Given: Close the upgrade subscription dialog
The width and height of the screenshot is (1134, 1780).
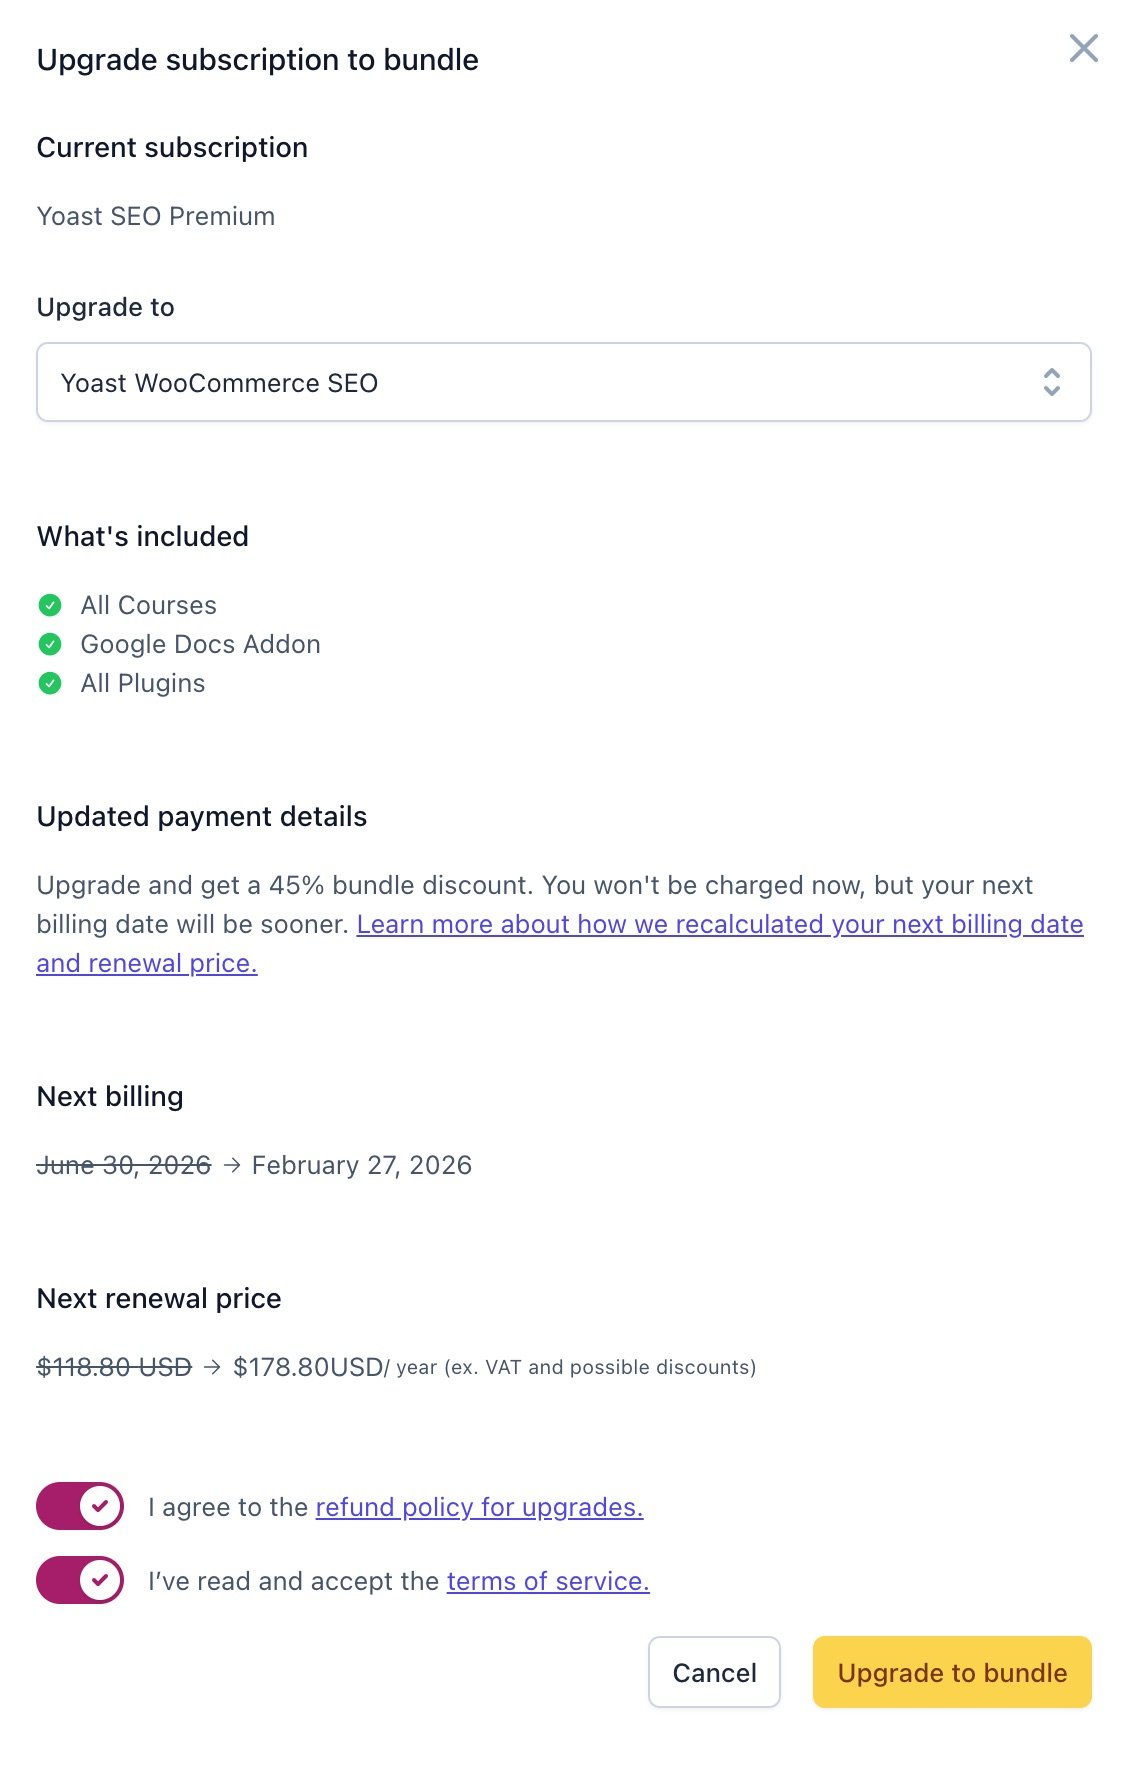Looking at the screenshot, I should click(x=1083, y=48).
